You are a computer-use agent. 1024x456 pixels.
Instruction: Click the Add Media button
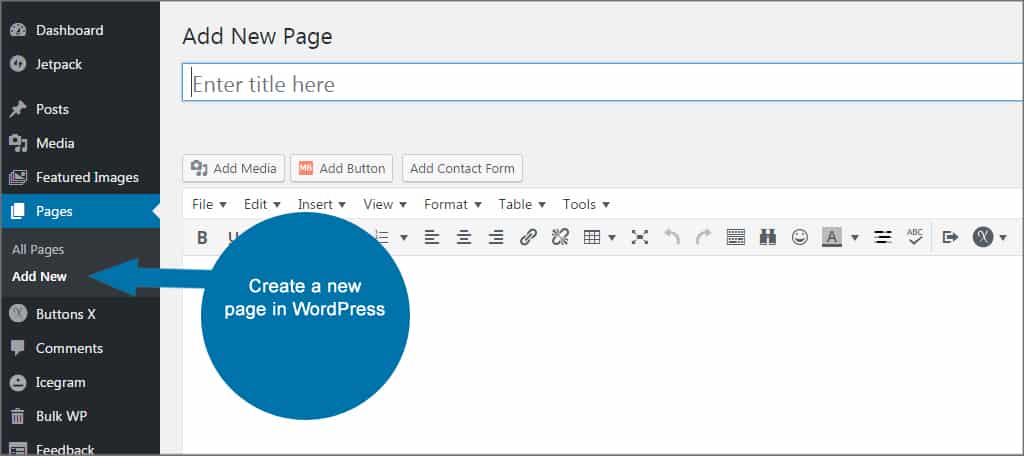[x=234, y=169]
